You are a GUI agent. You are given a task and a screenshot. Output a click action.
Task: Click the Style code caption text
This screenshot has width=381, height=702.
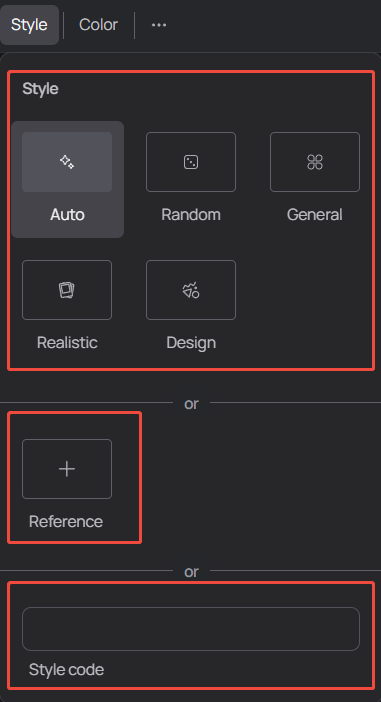tap(66, 670)
